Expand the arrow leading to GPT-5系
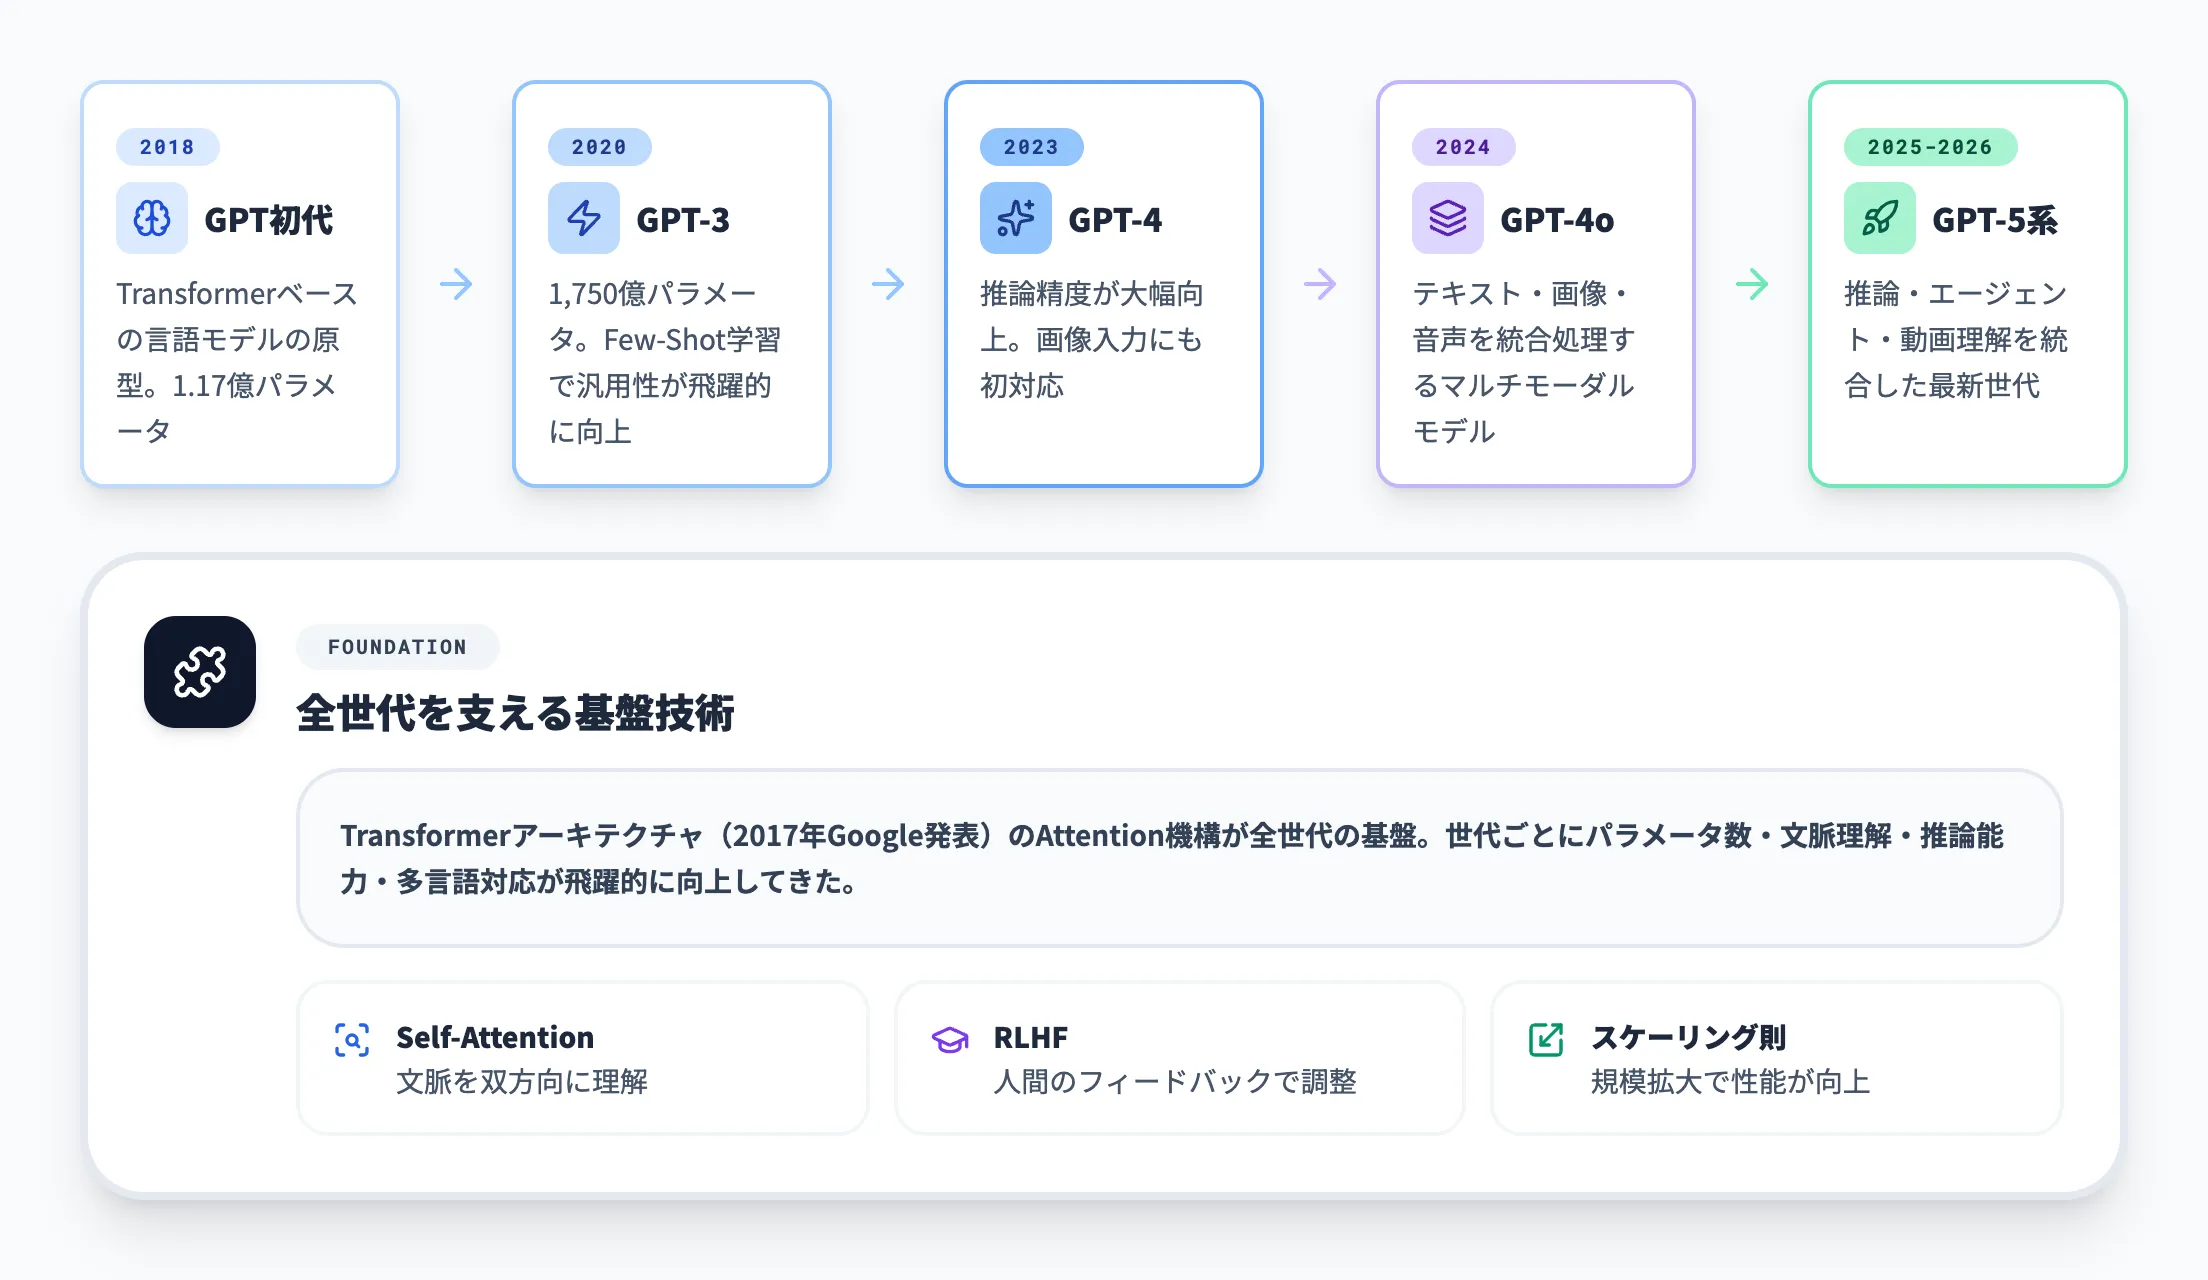2208x1280 pixels. coord(1752,285)
